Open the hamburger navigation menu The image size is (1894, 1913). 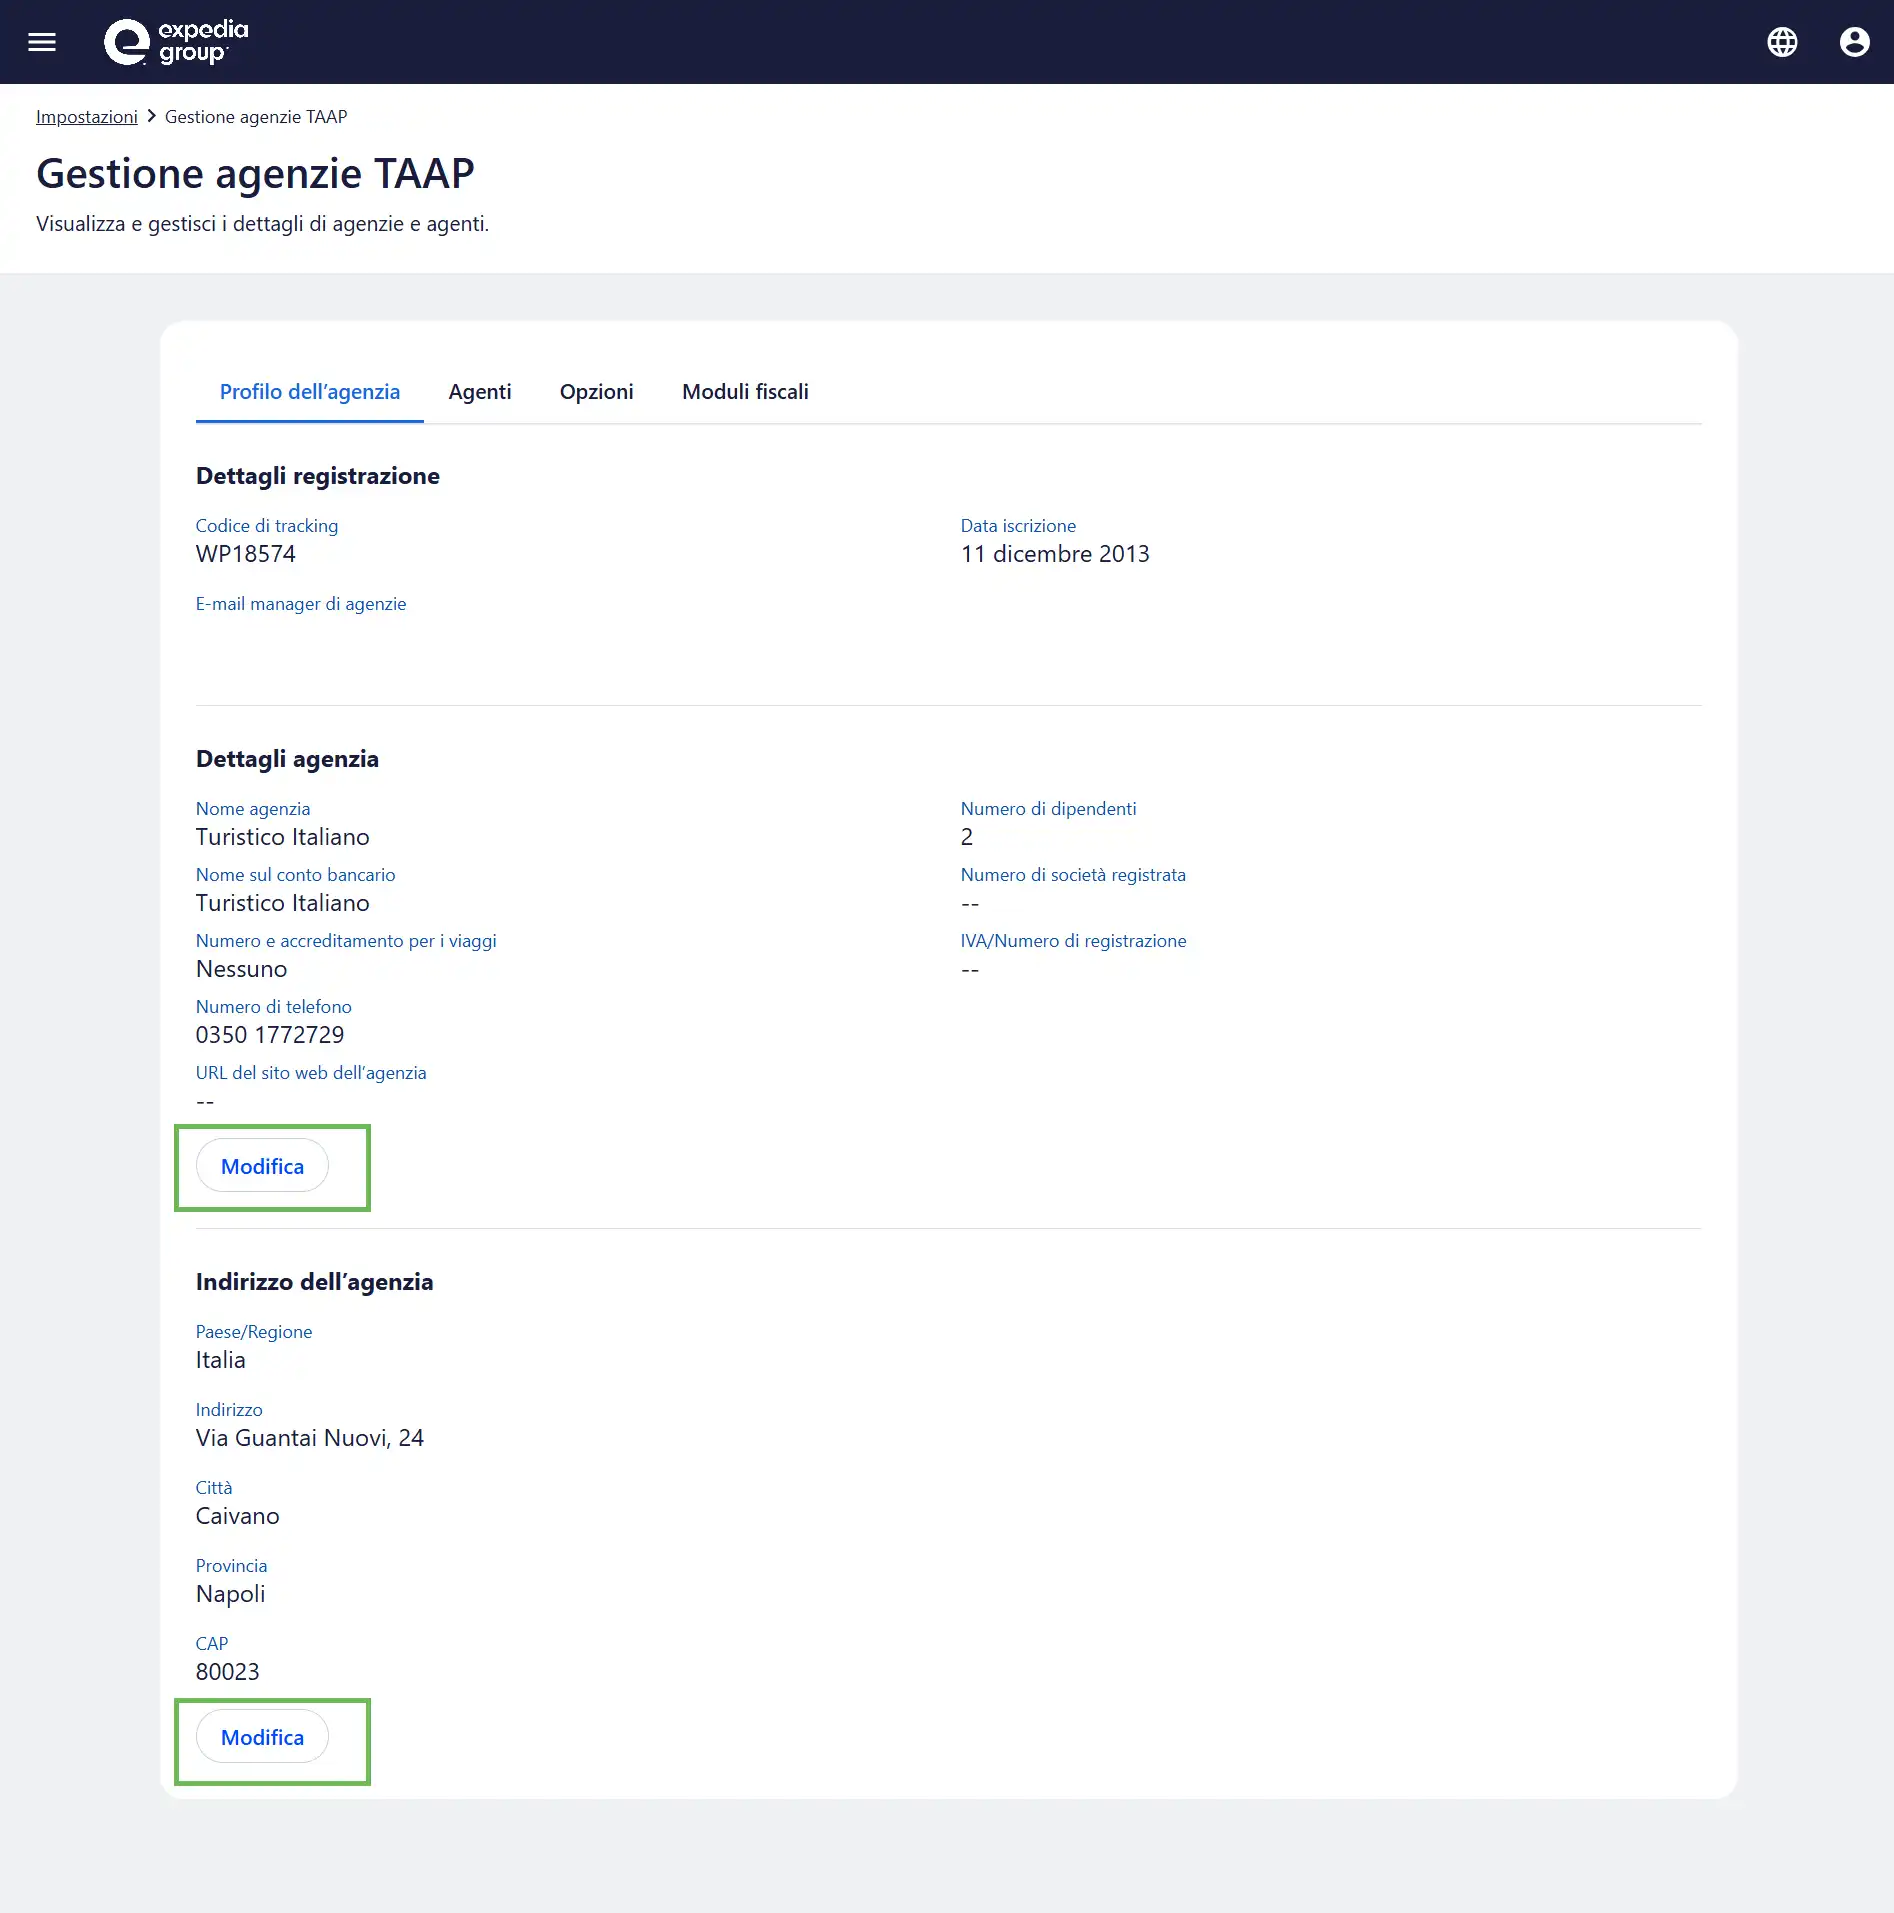coord(42,41)
